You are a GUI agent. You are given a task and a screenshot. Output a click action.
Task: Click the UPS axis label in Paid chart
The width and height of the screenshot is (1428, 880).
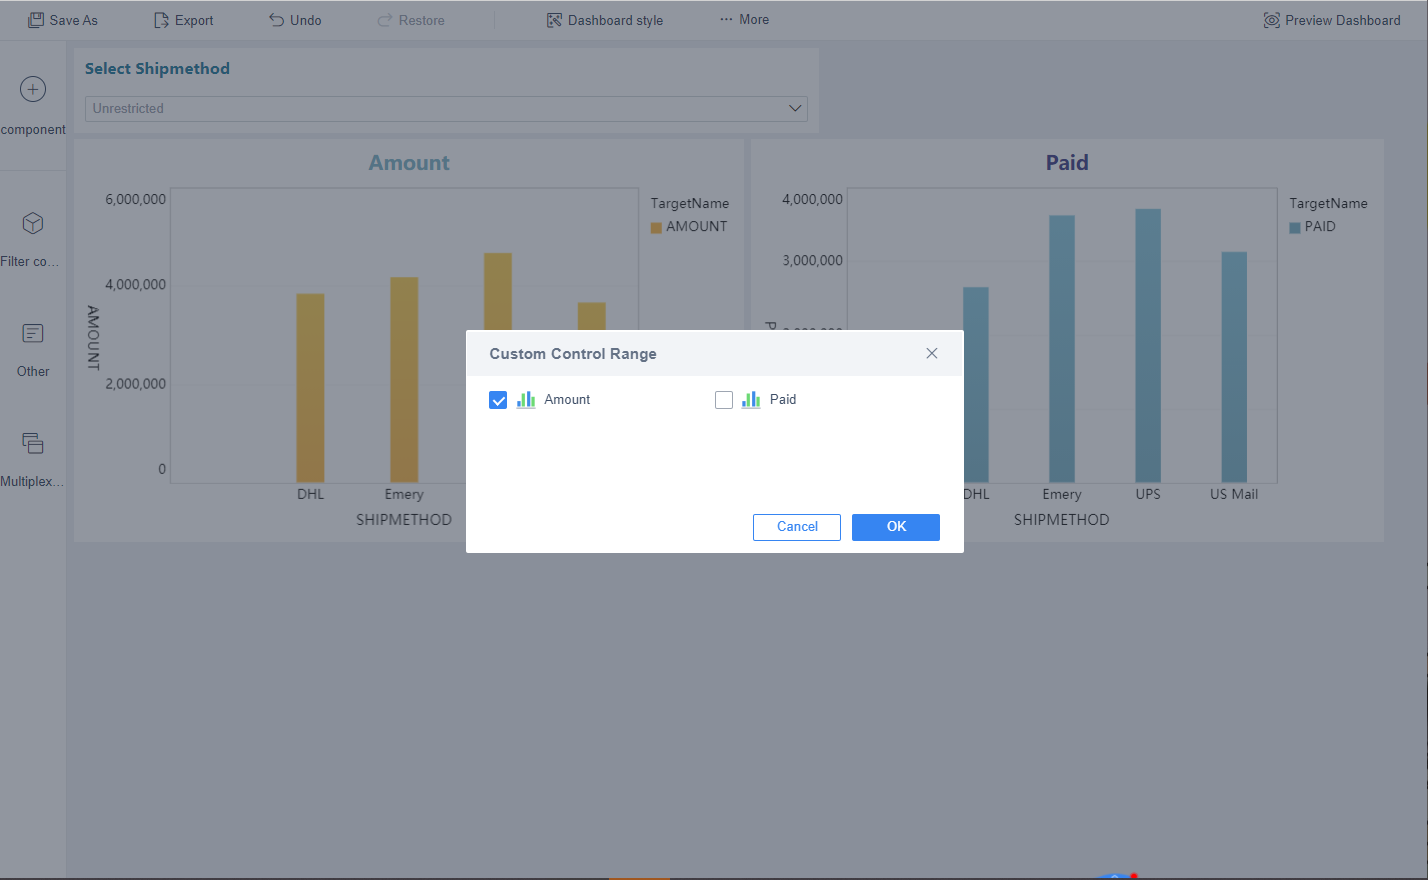1148,494
